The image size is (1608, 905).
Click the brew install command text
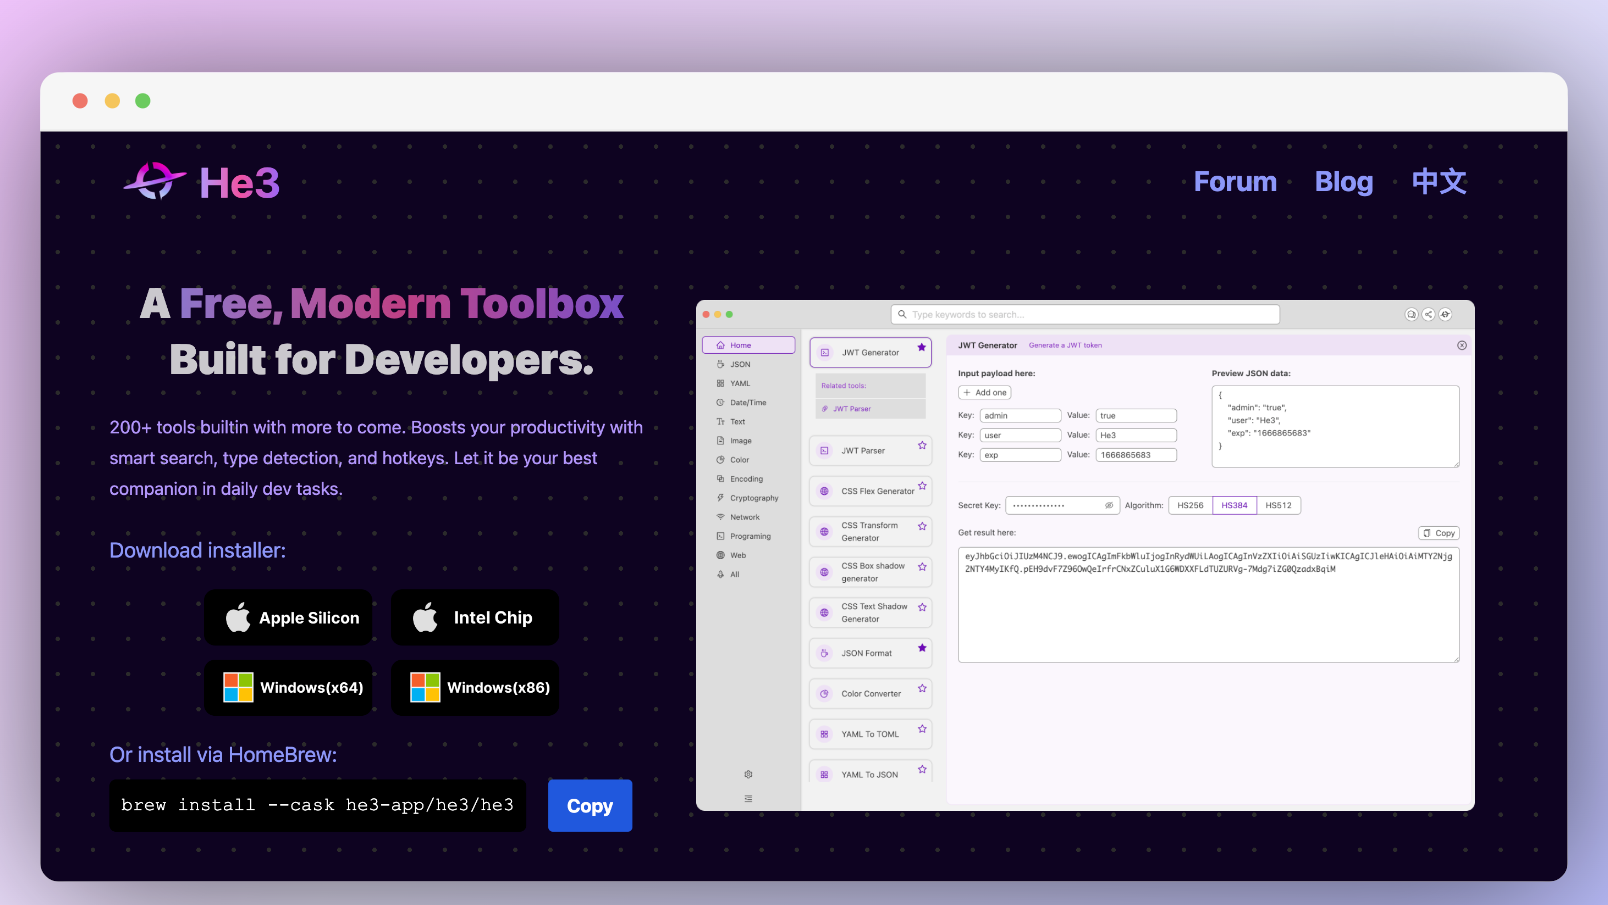317,805
